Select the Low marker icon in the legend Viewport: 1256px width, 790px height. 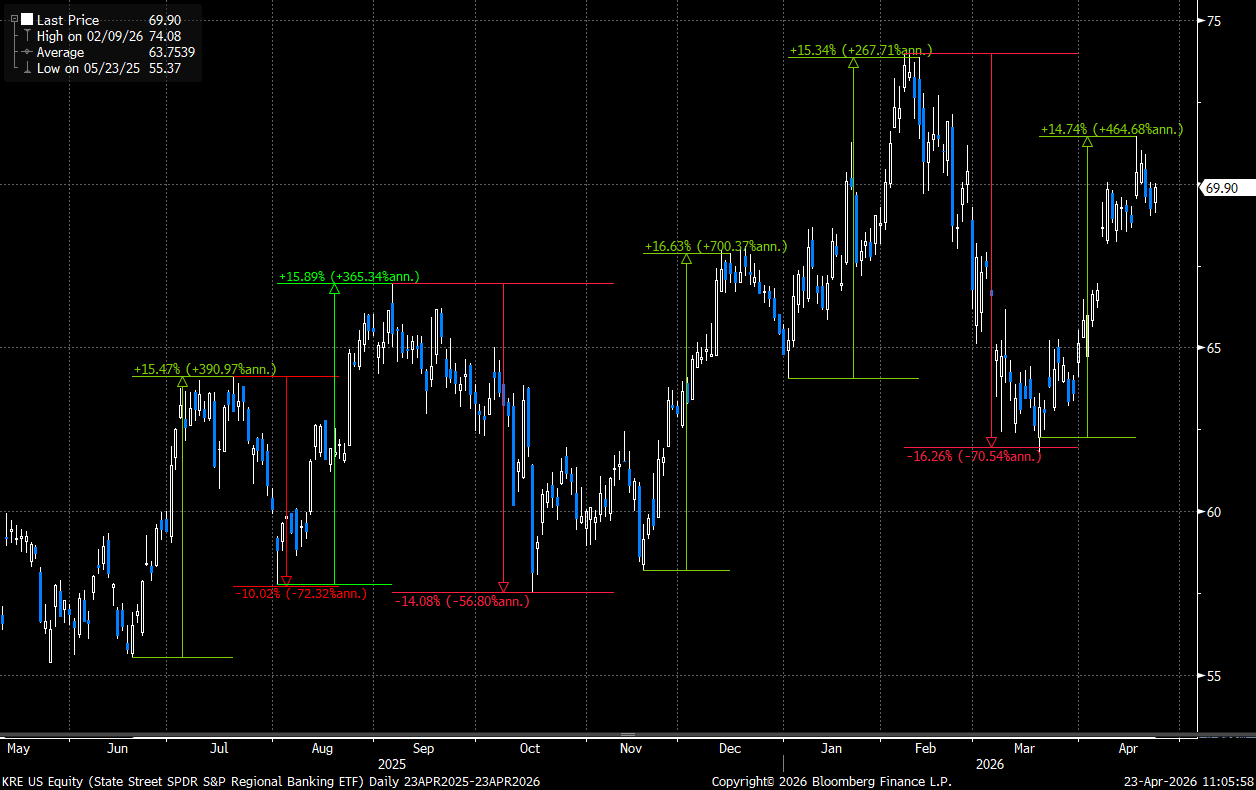coord(25,68)
